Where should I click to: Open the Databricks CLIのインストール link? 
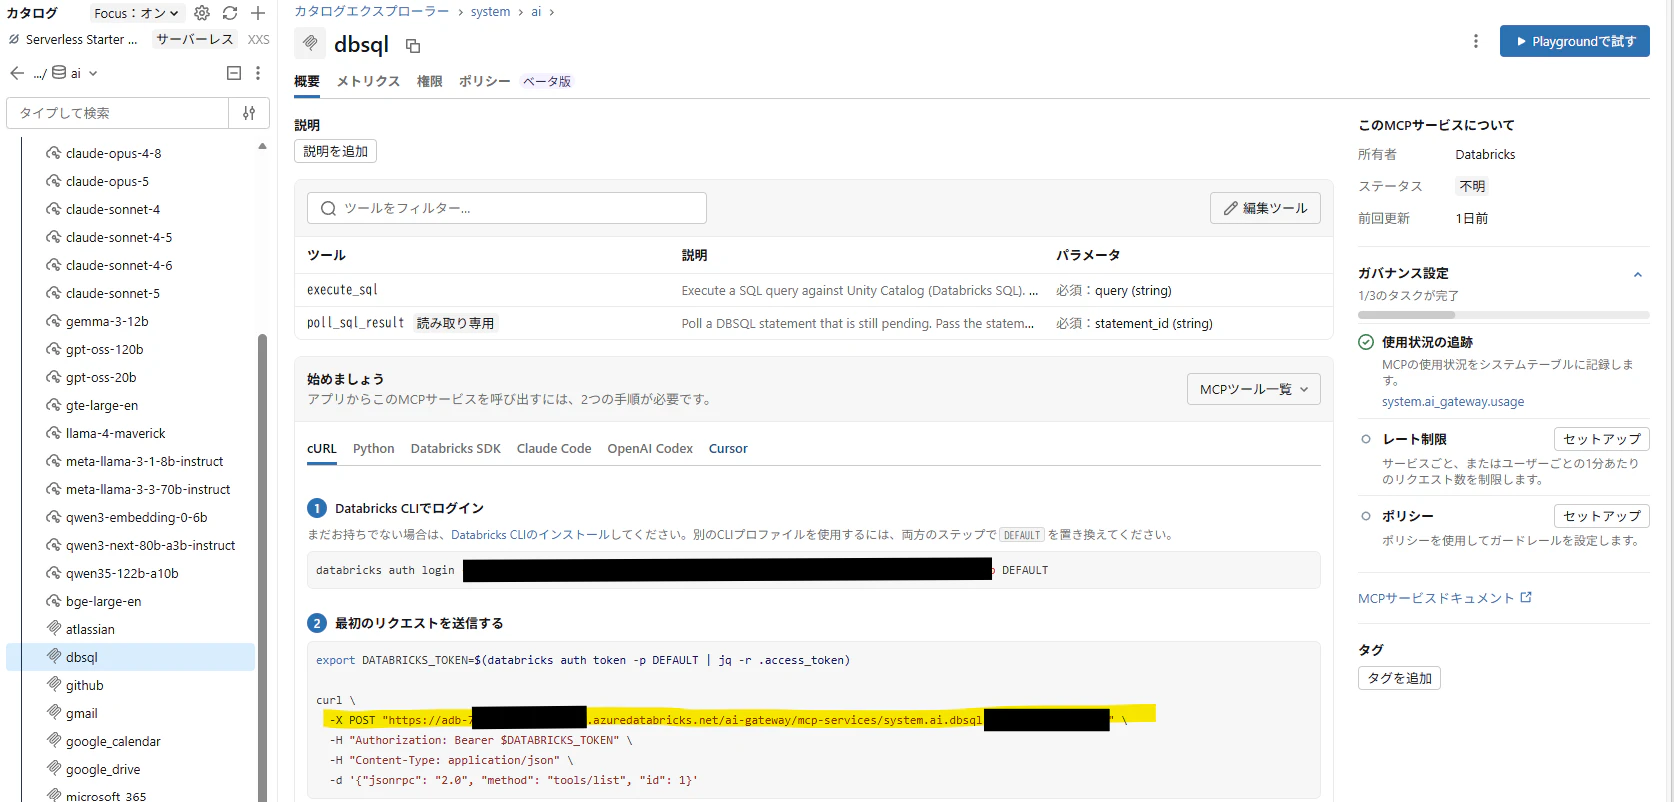(530, 535)
